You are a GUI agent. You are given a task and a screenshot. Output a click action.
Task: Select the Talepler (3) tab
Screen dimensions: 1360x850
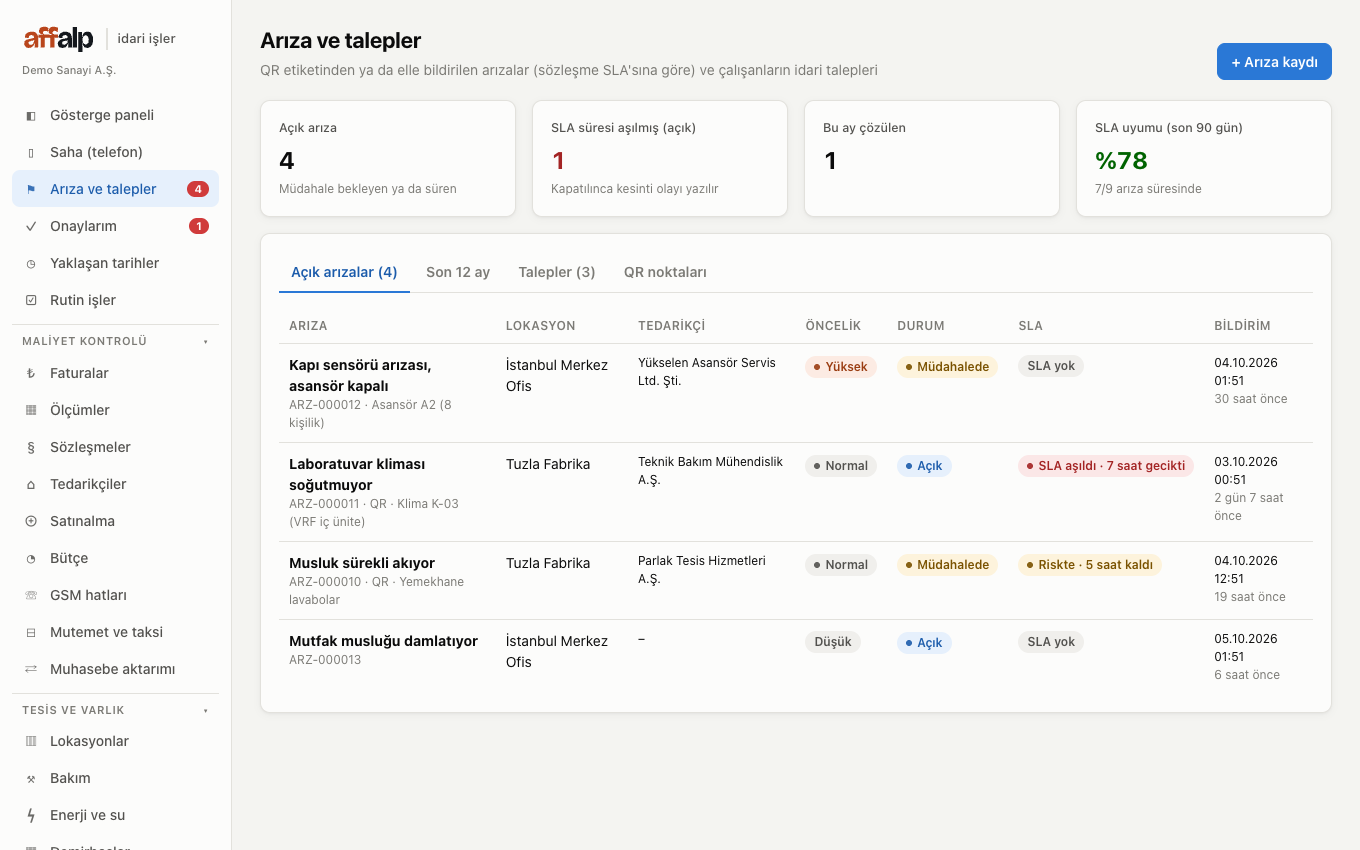coord(557,272)
